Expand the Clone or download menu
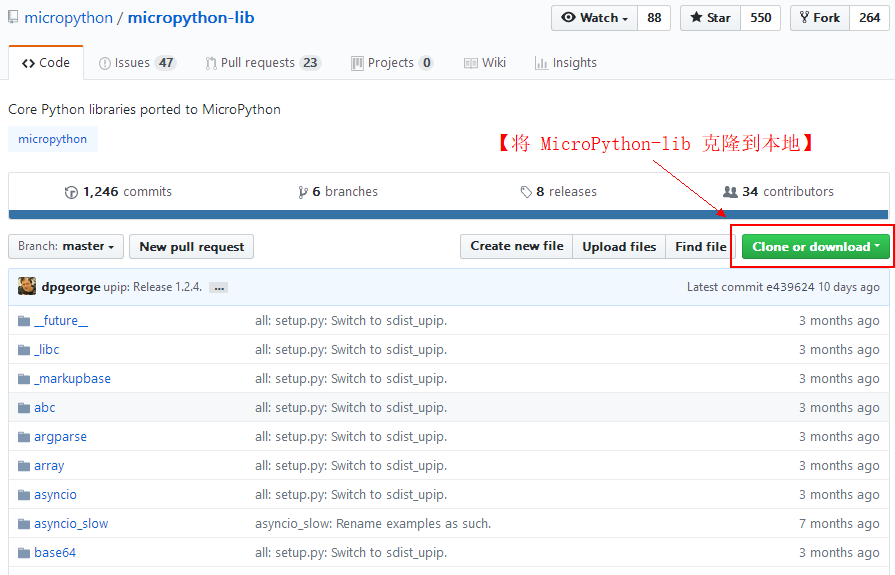Viewport: 895px width, 575px height. 816,247
